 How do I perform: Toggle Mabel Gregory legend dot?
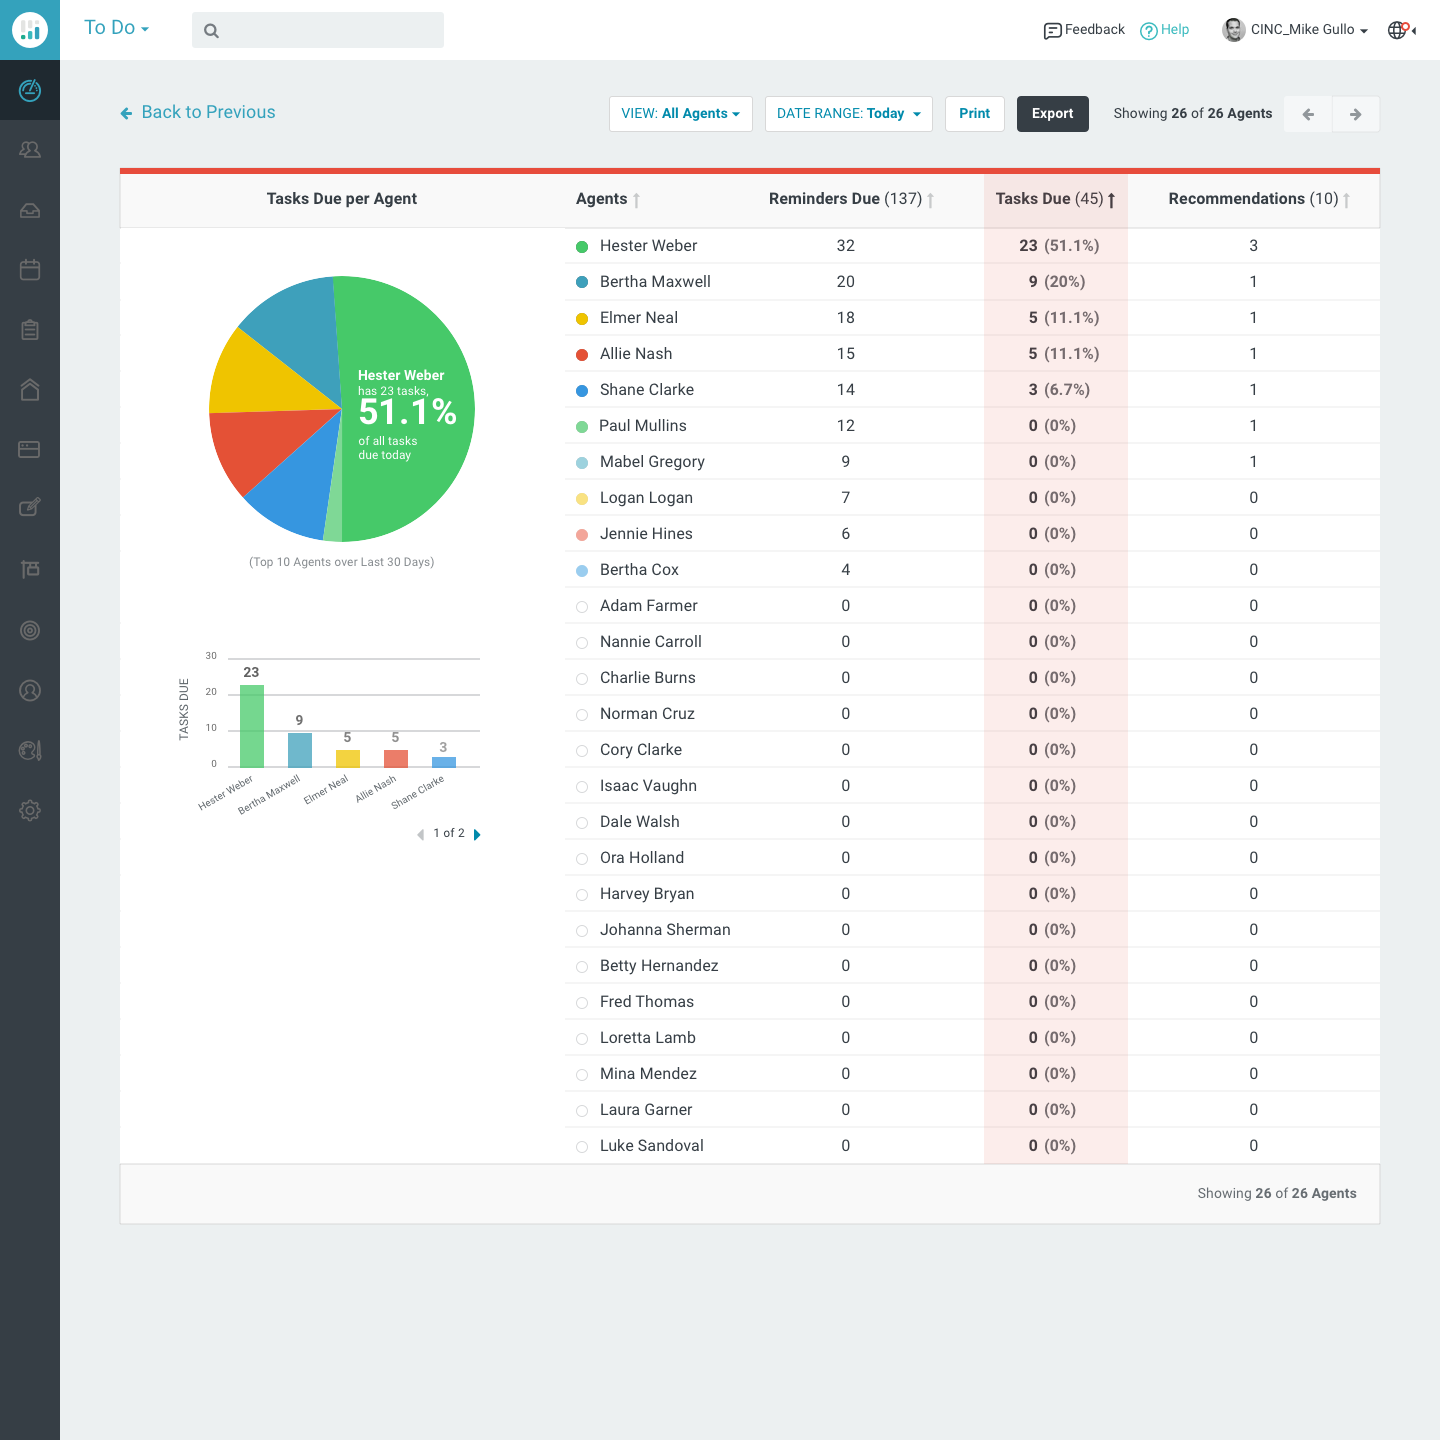click(582, 463)
